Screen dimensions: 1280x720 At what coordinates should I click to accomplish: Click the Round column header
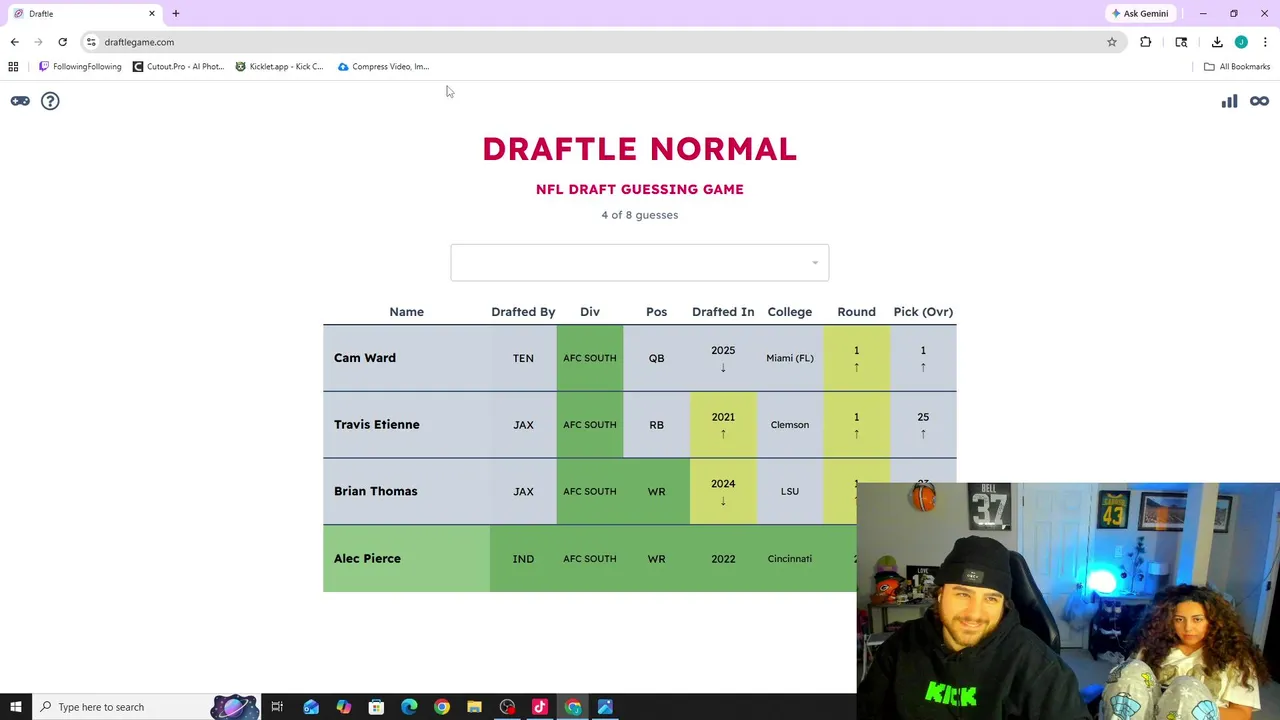click(x=856, y=312)
